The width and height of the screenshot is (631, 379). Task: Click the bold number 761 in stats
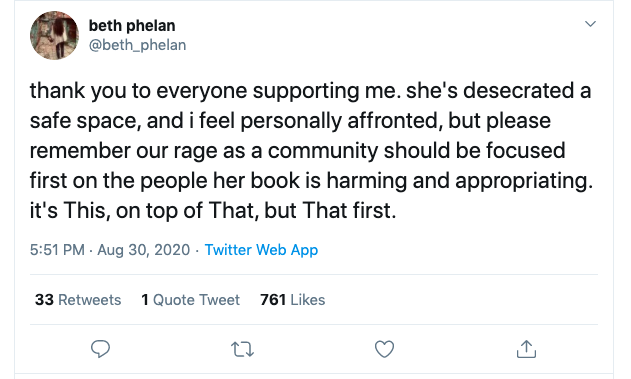[273, 300]
